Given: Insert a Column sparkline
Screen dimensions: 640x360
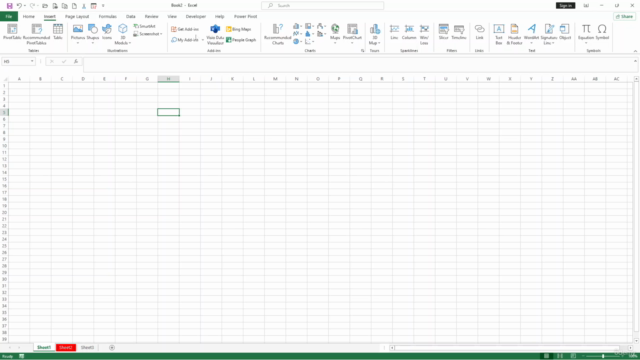Looking at the screenshot, I should coord(409,32).
